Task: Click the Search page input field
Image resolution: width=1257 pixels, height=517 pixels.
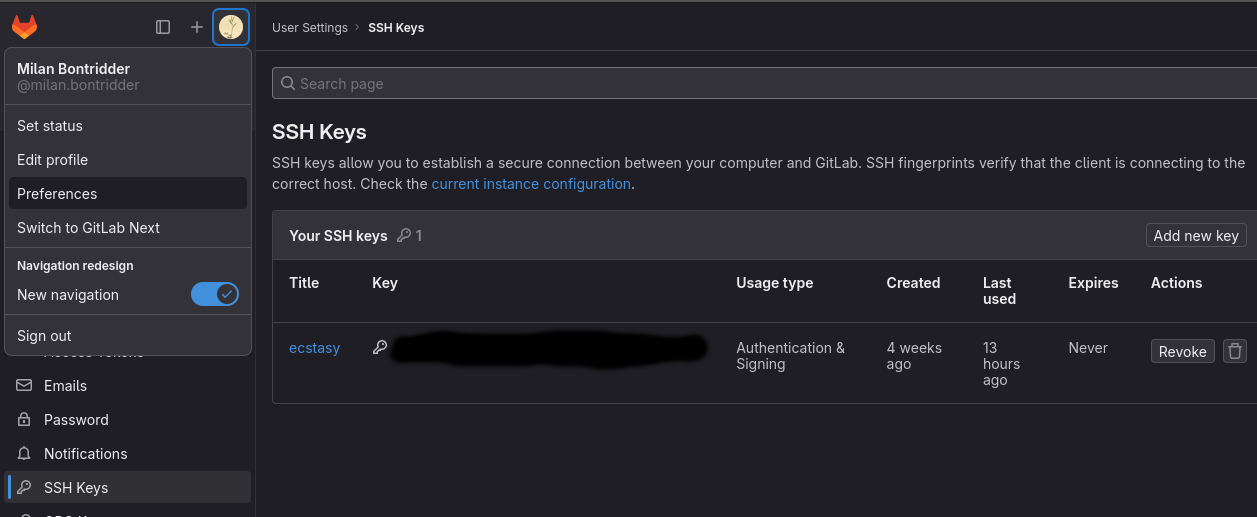Action: (x=764, y=83)
